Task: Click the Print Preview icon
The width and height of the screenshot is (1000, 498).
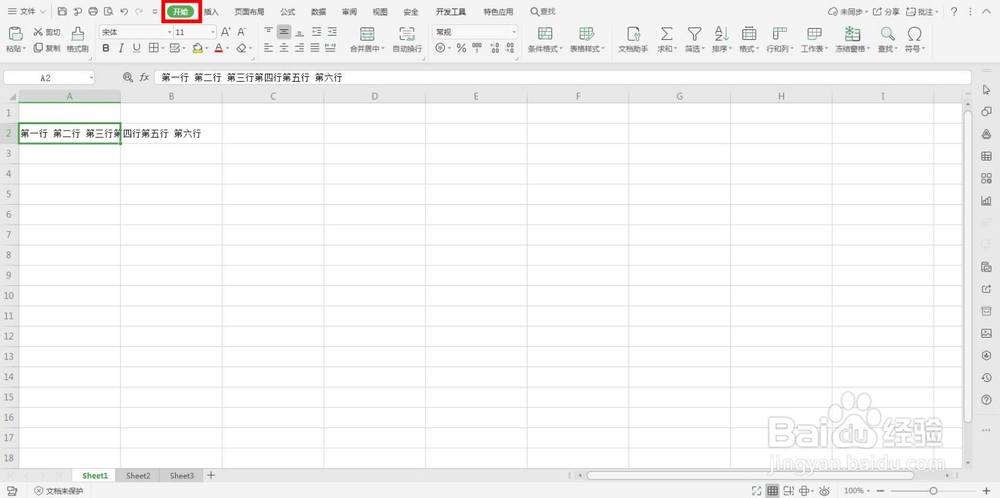Action: tap(108, 11)
